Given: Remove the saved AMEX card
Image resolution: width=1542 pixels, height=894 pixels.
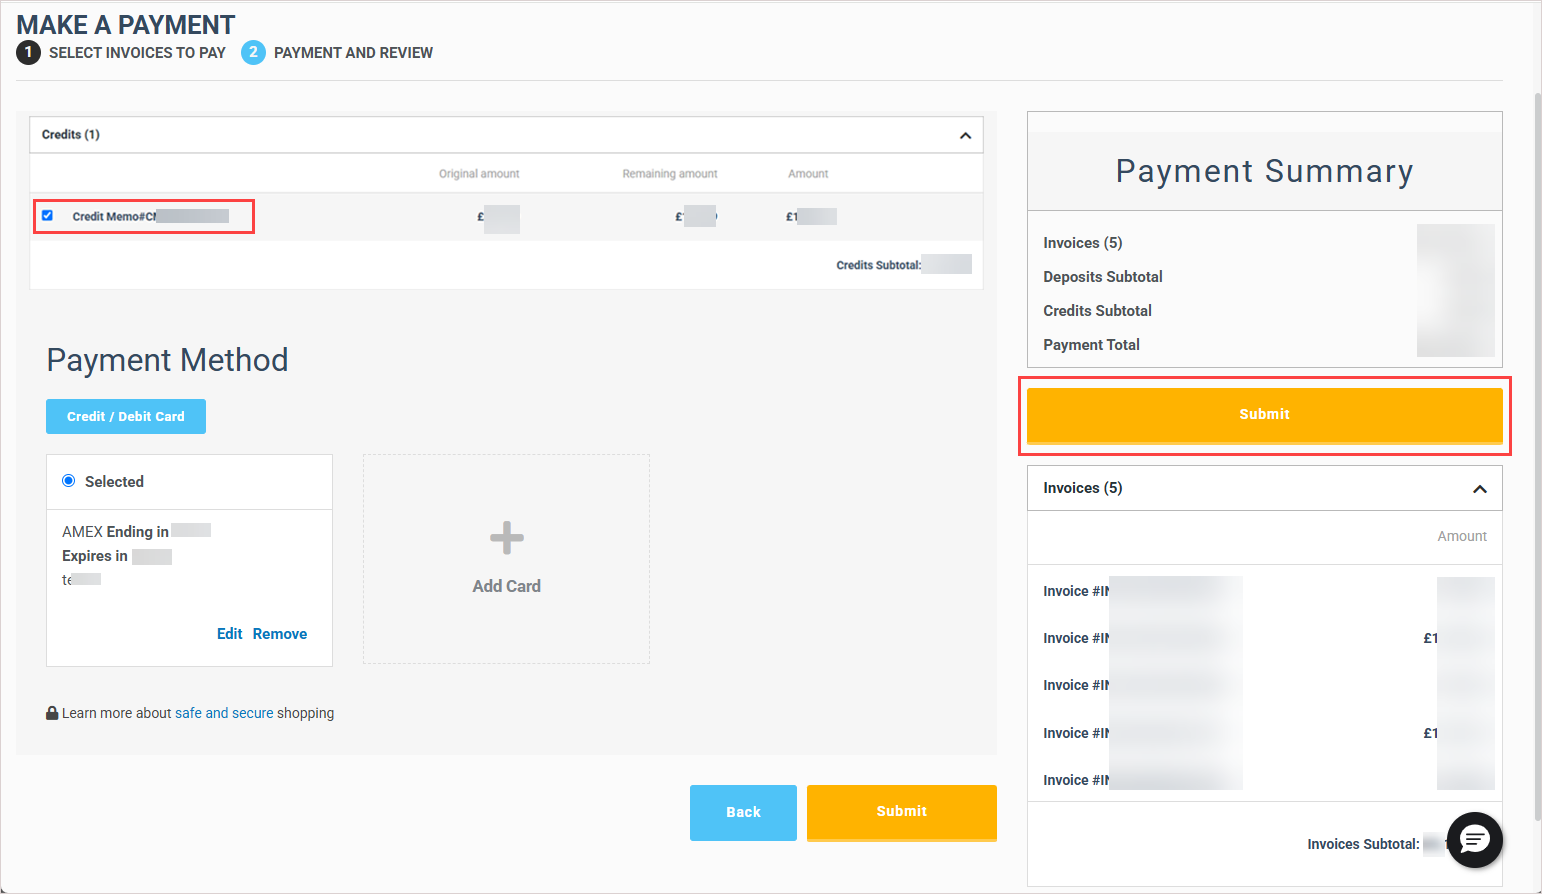Looking at the screenshot, I should 280,634.
